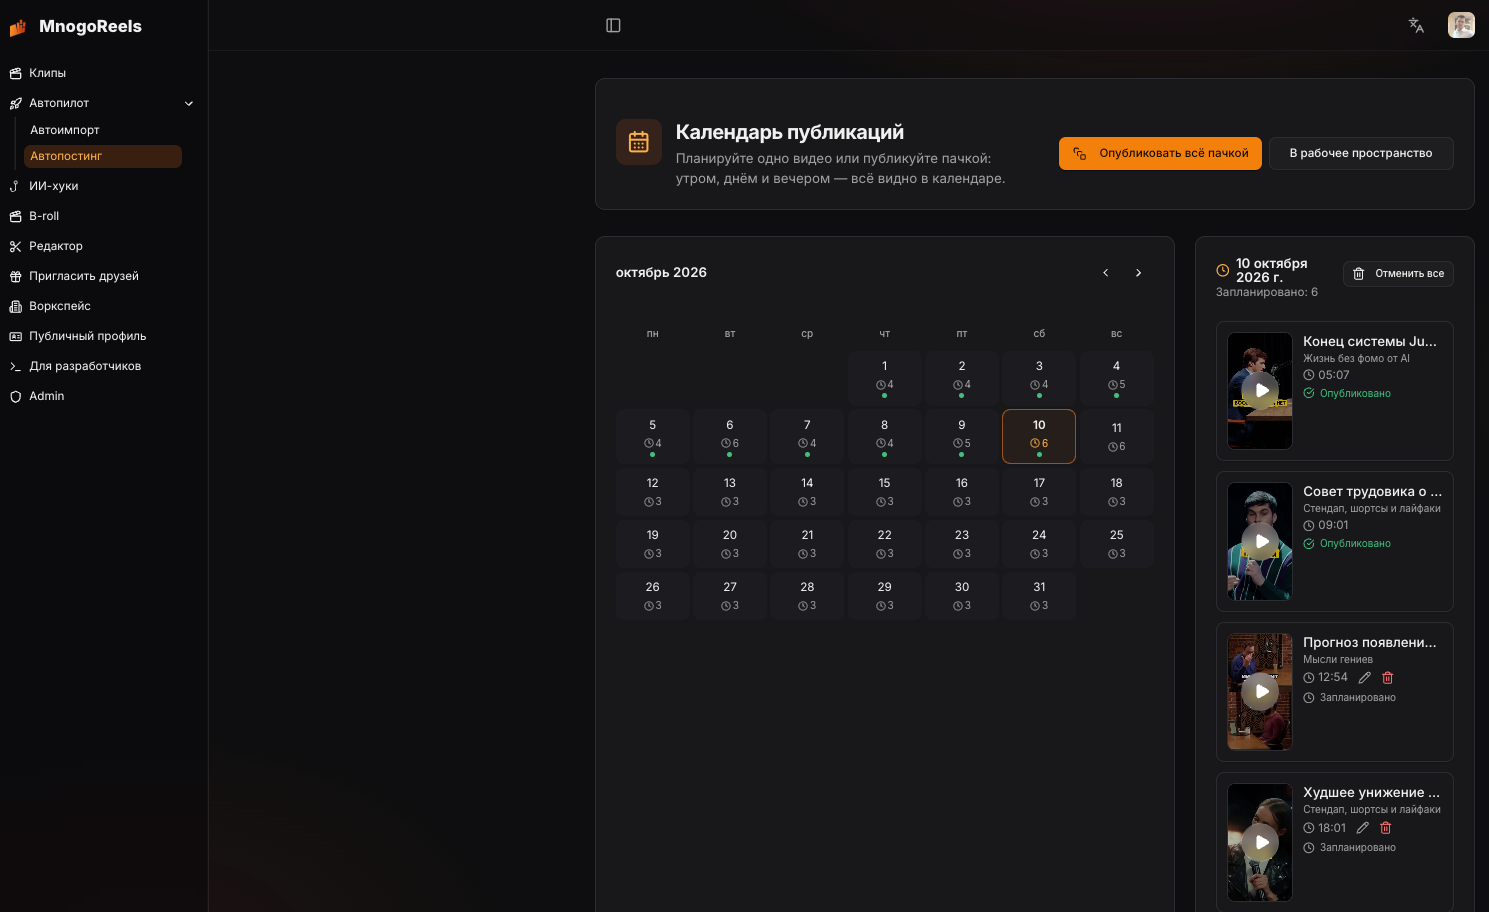Click the Совет трудовика о ... post title

(1372, 492)
